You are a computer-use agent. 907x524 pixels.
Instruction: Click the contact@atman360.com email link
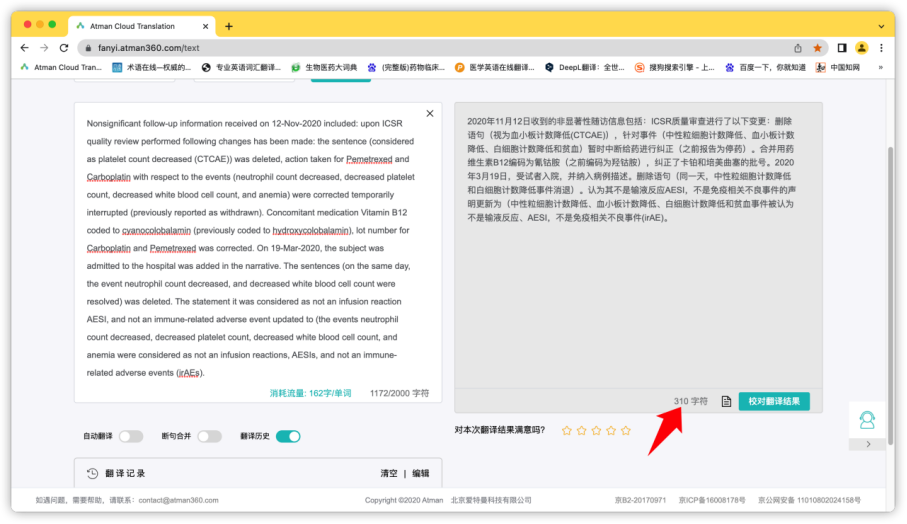178,500
